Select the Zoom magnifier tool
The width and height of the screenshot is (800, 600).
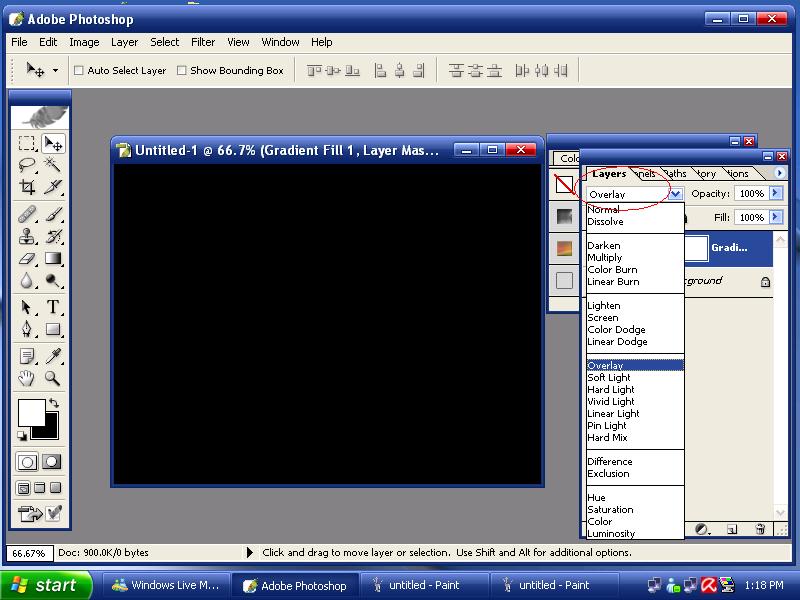click(53, 378)
